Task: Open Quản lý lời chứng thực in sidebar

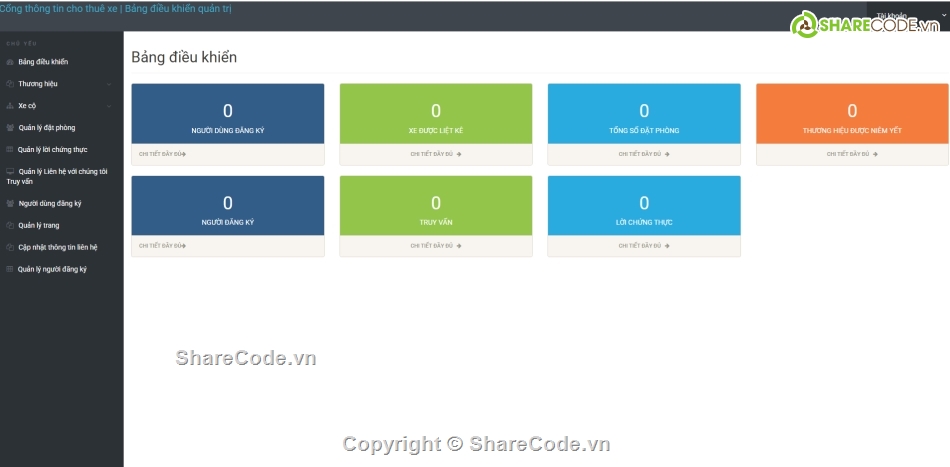Action: coord(53,150)
